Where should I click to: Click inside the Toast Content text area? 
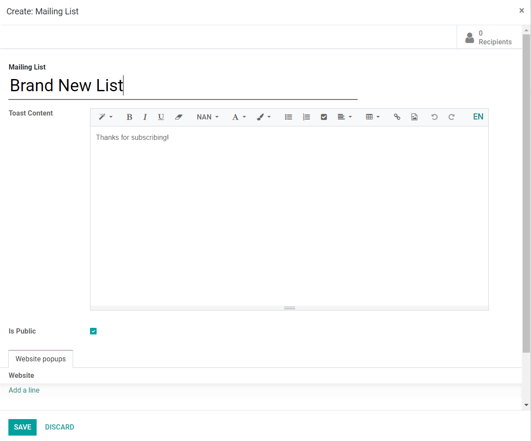point(290,216)
